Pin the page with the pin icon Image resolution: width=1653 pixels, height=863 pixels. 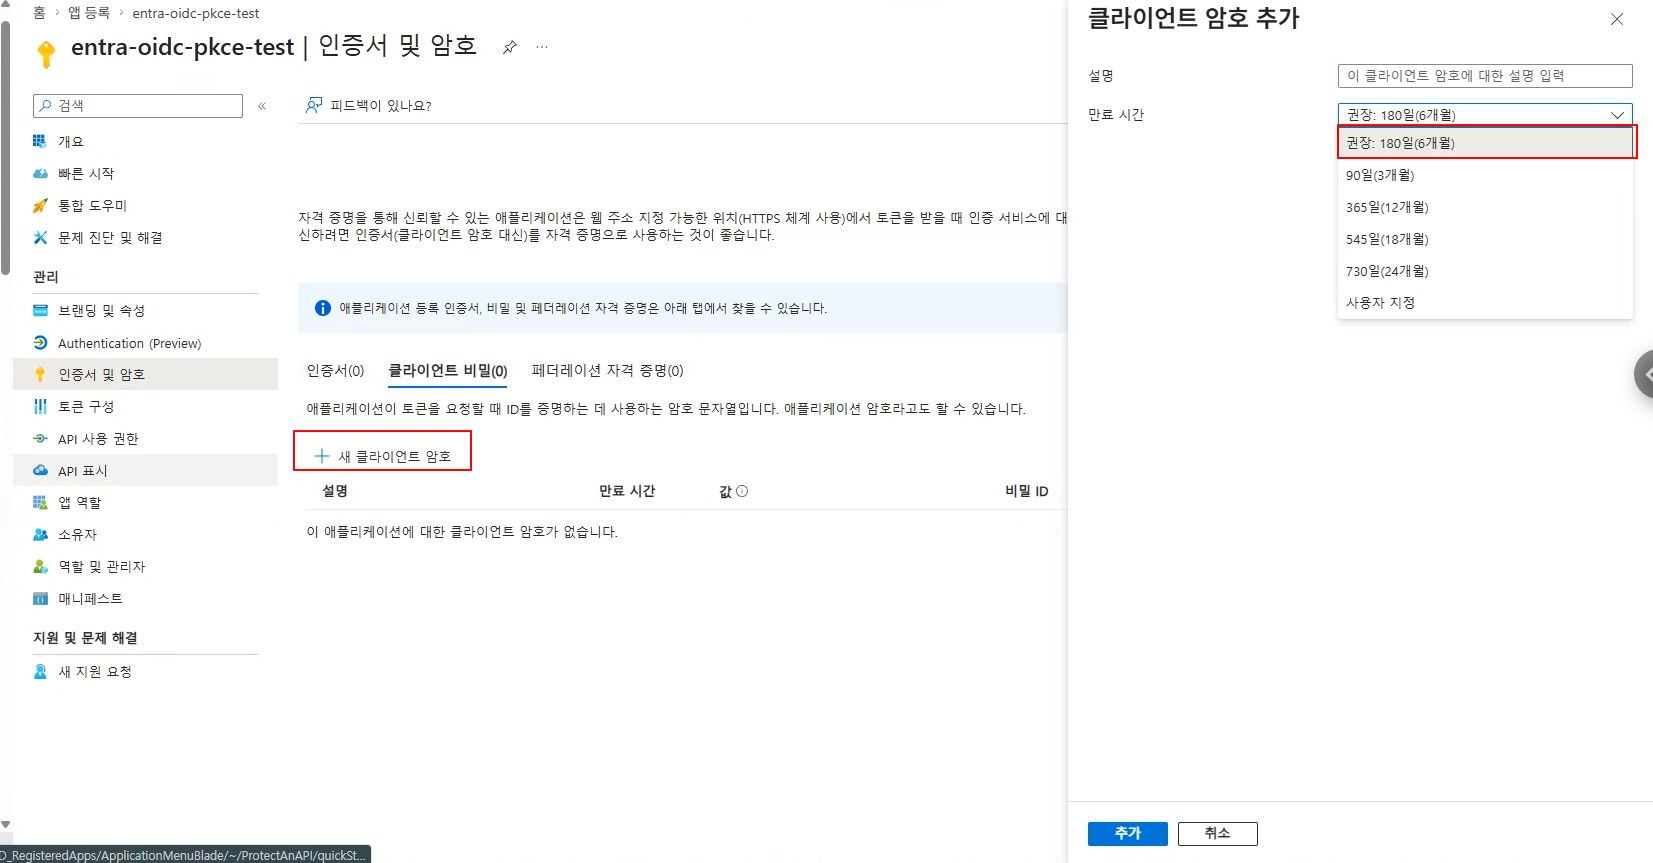coord(509,47)
